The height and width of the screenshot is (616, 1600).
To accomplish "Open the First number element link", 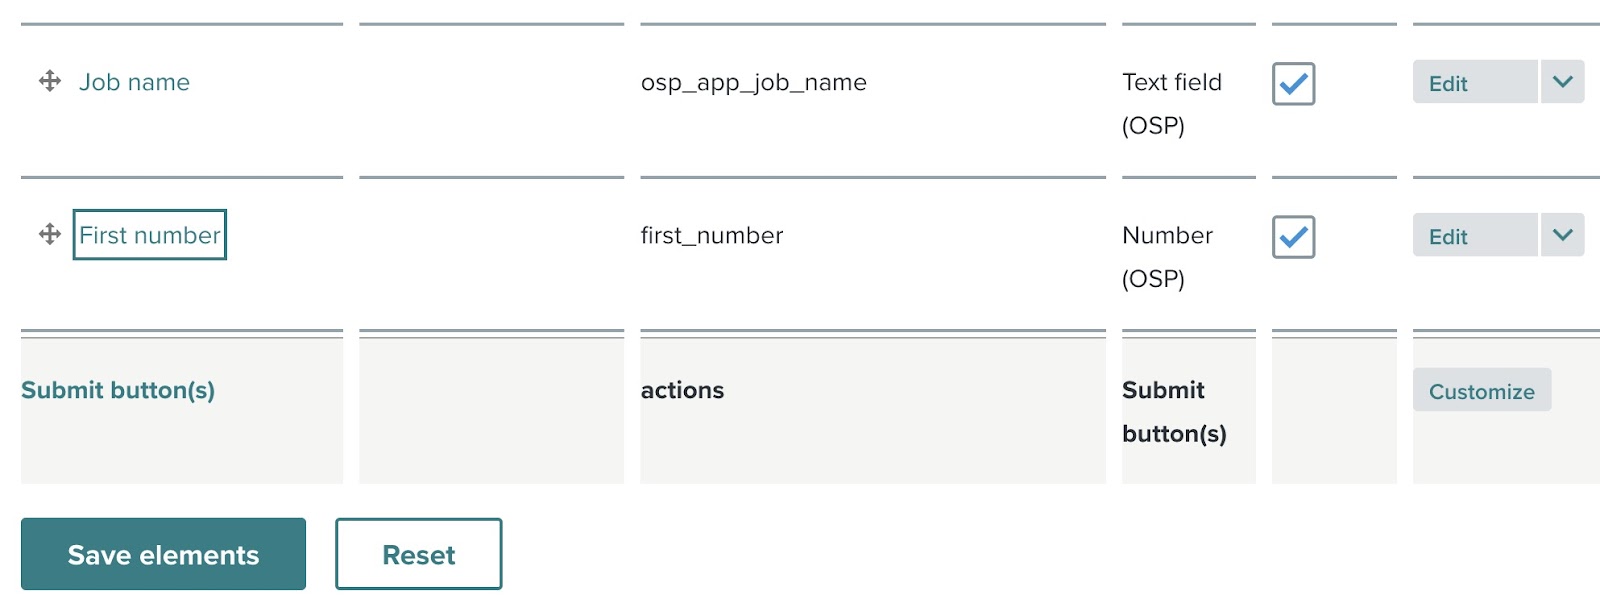I will point(149,235).
